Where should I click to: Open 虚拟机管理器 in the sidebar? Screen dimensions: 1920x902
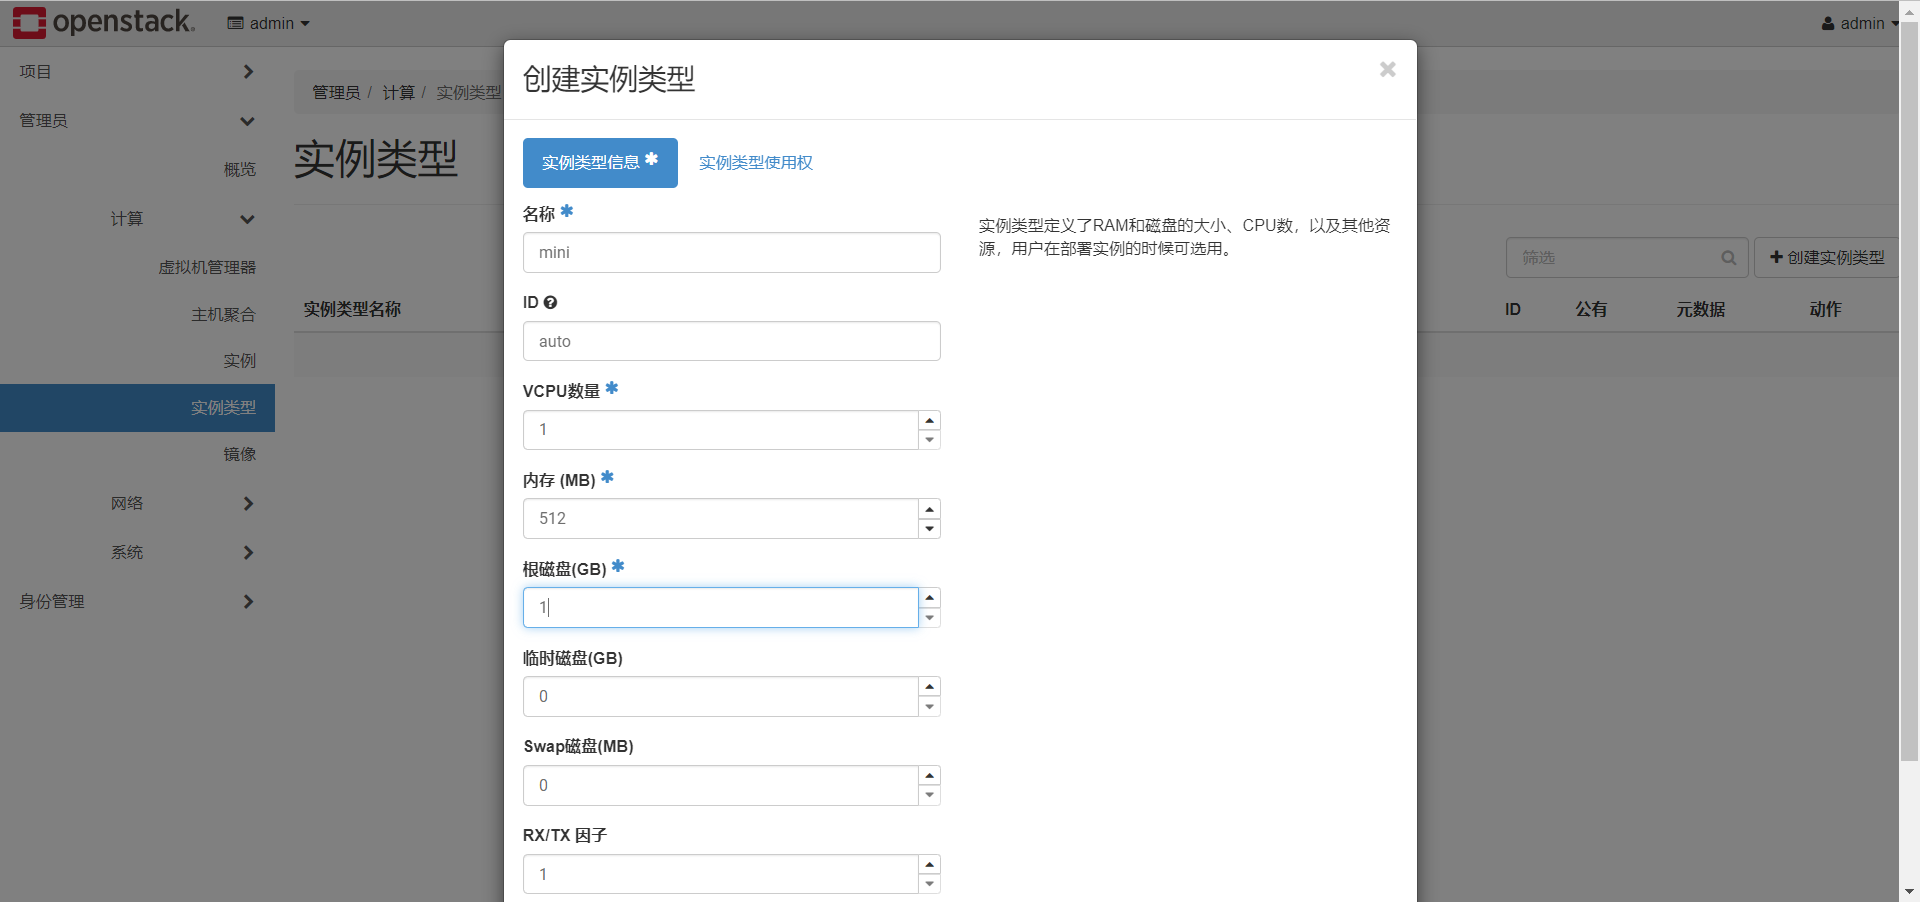(x=207, y=267)
